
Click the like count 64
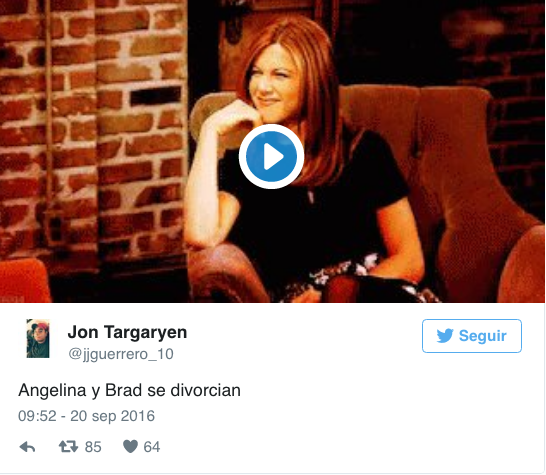coord(152,447)
